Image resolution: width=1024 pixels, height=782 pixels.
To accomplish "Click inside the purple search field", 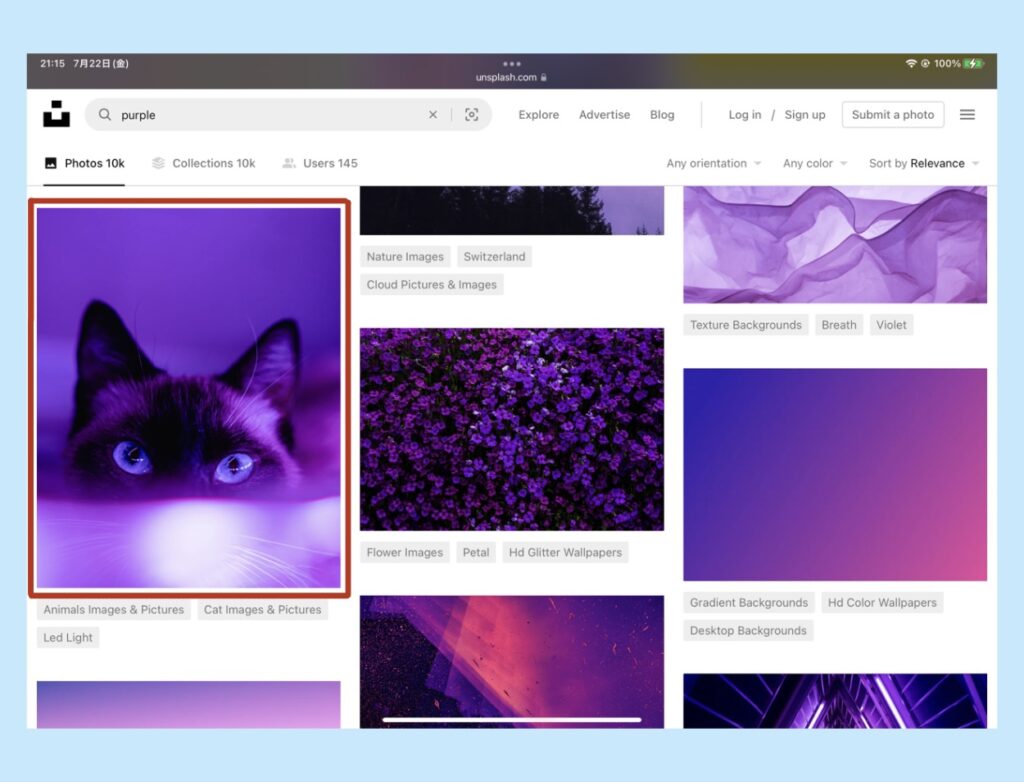I will click(x=288, y=115).
